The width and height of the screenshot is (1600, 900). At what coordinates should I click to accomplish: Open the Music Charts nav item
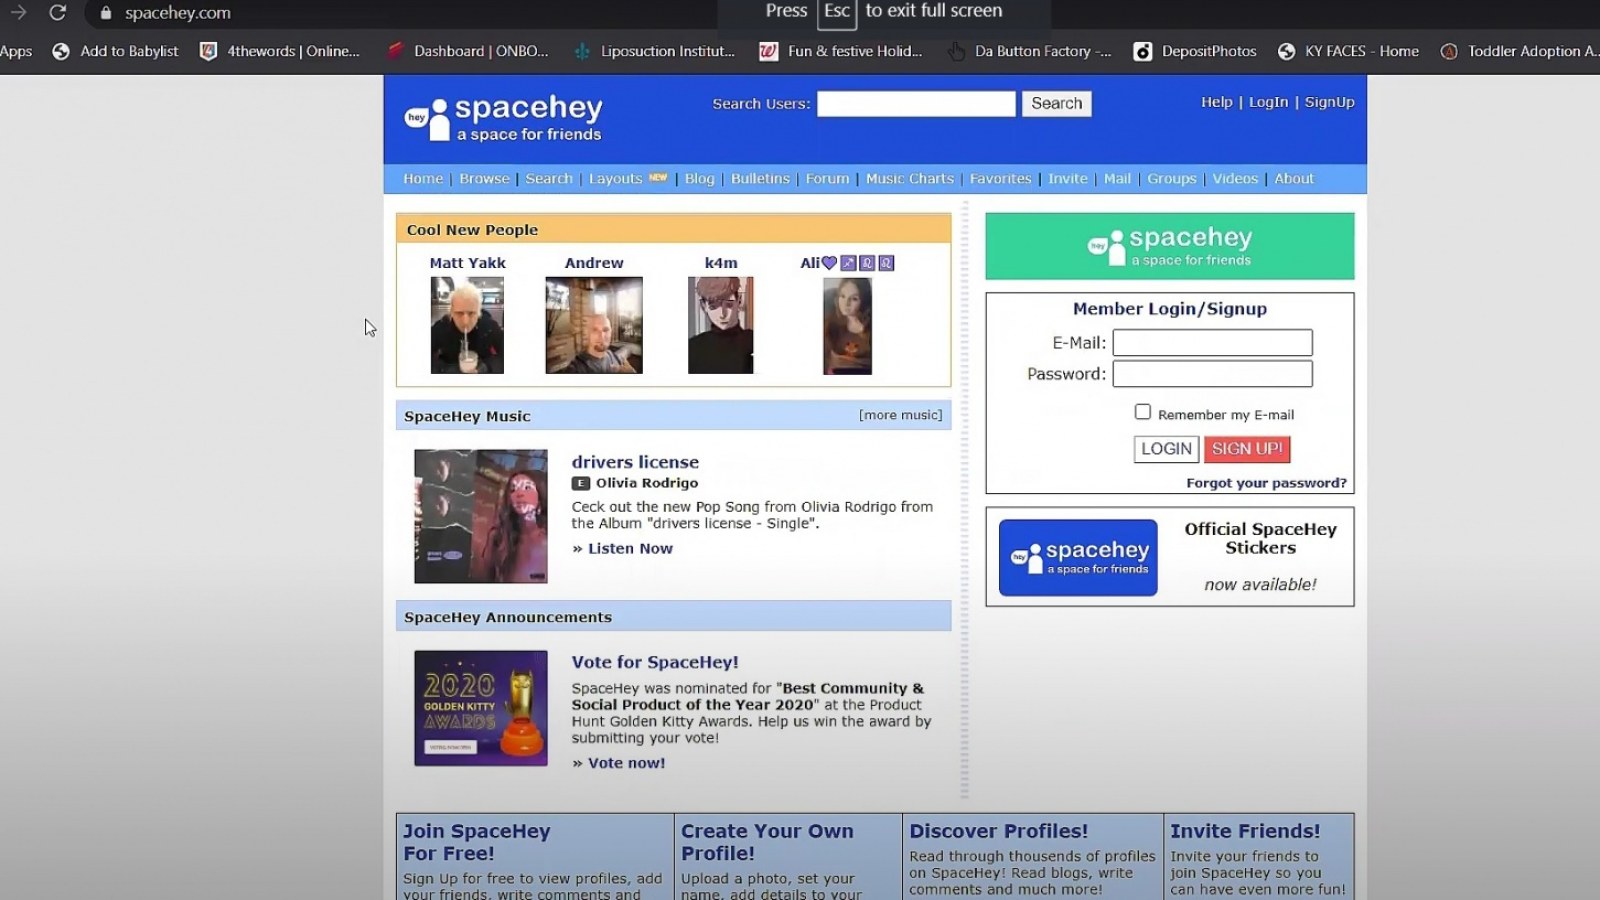click(909, 178)
